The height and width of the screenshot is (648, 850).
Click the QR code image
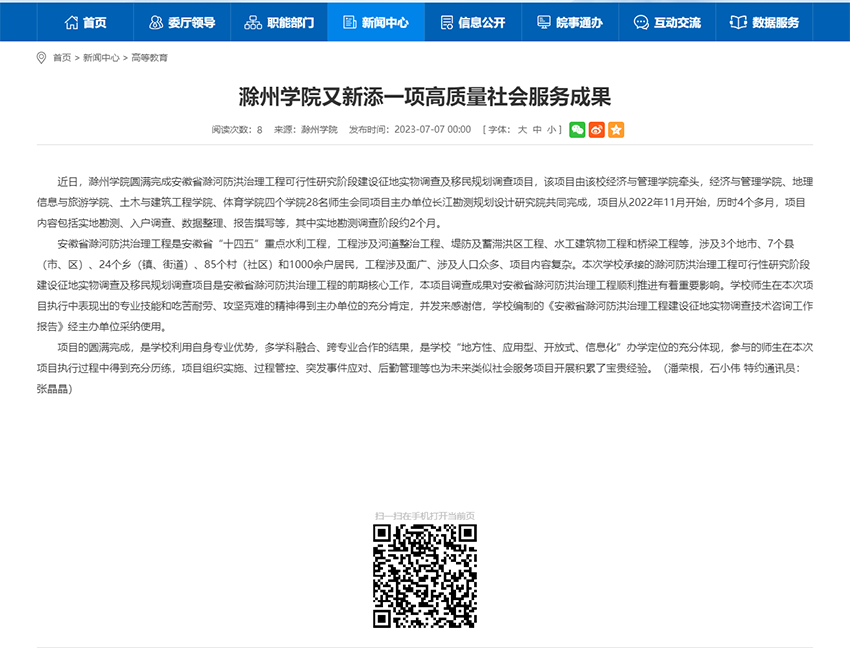point(425,576)
